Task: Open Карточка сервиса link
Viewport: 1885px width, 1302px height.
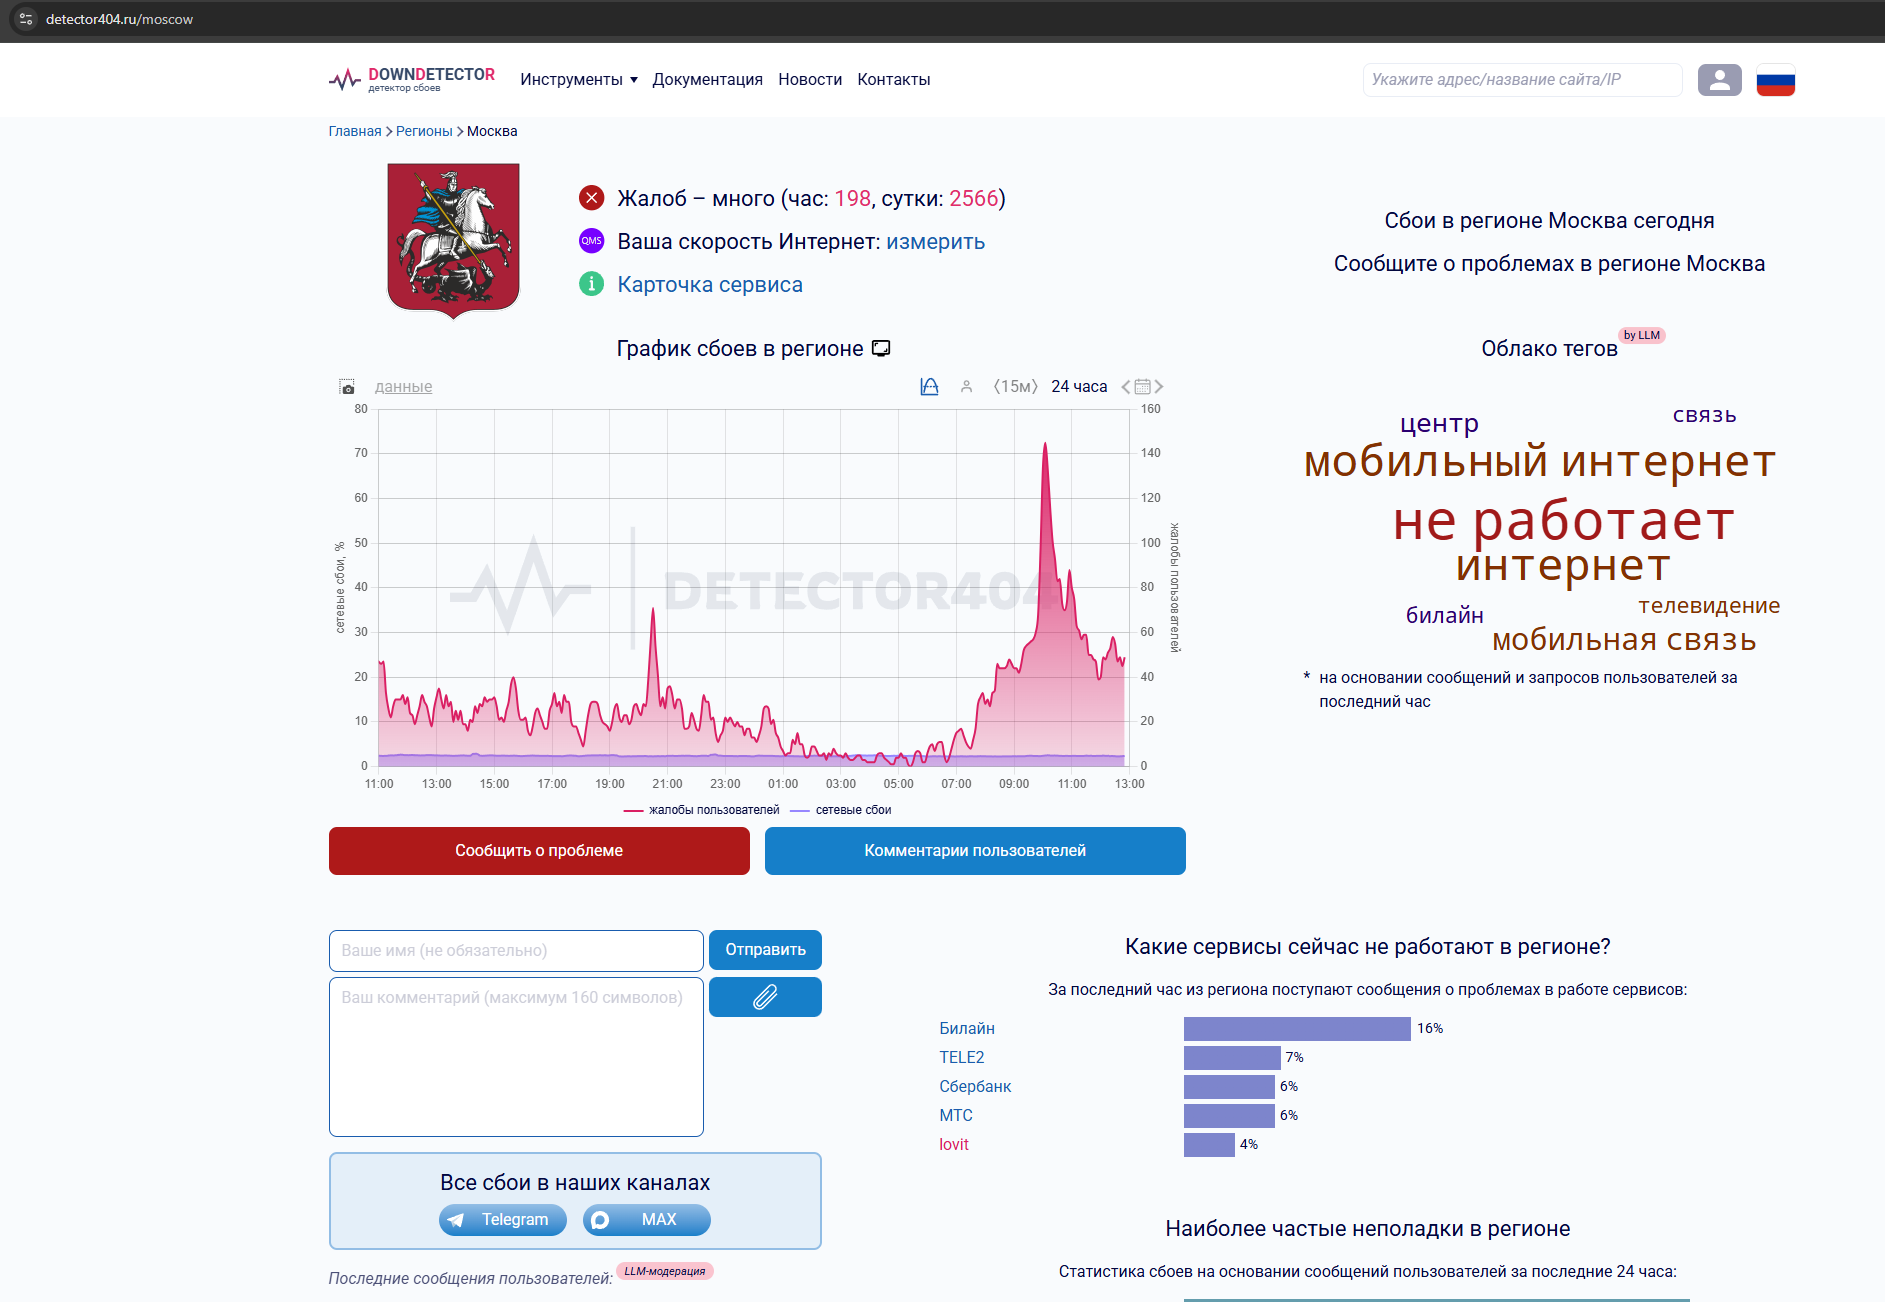Action: click(710, 284)
